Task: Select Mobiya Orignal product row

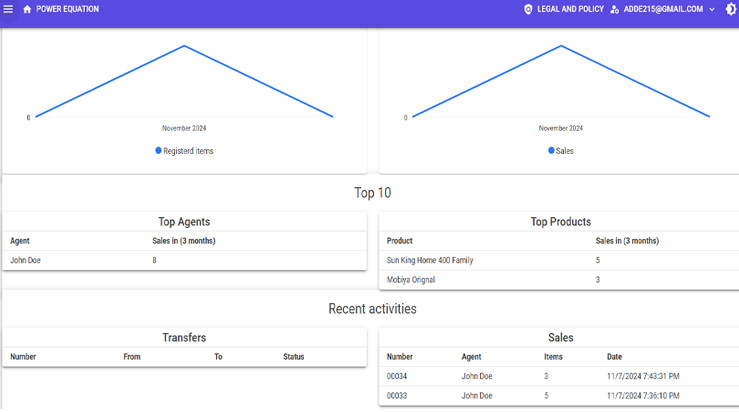Action: point(411,280)
